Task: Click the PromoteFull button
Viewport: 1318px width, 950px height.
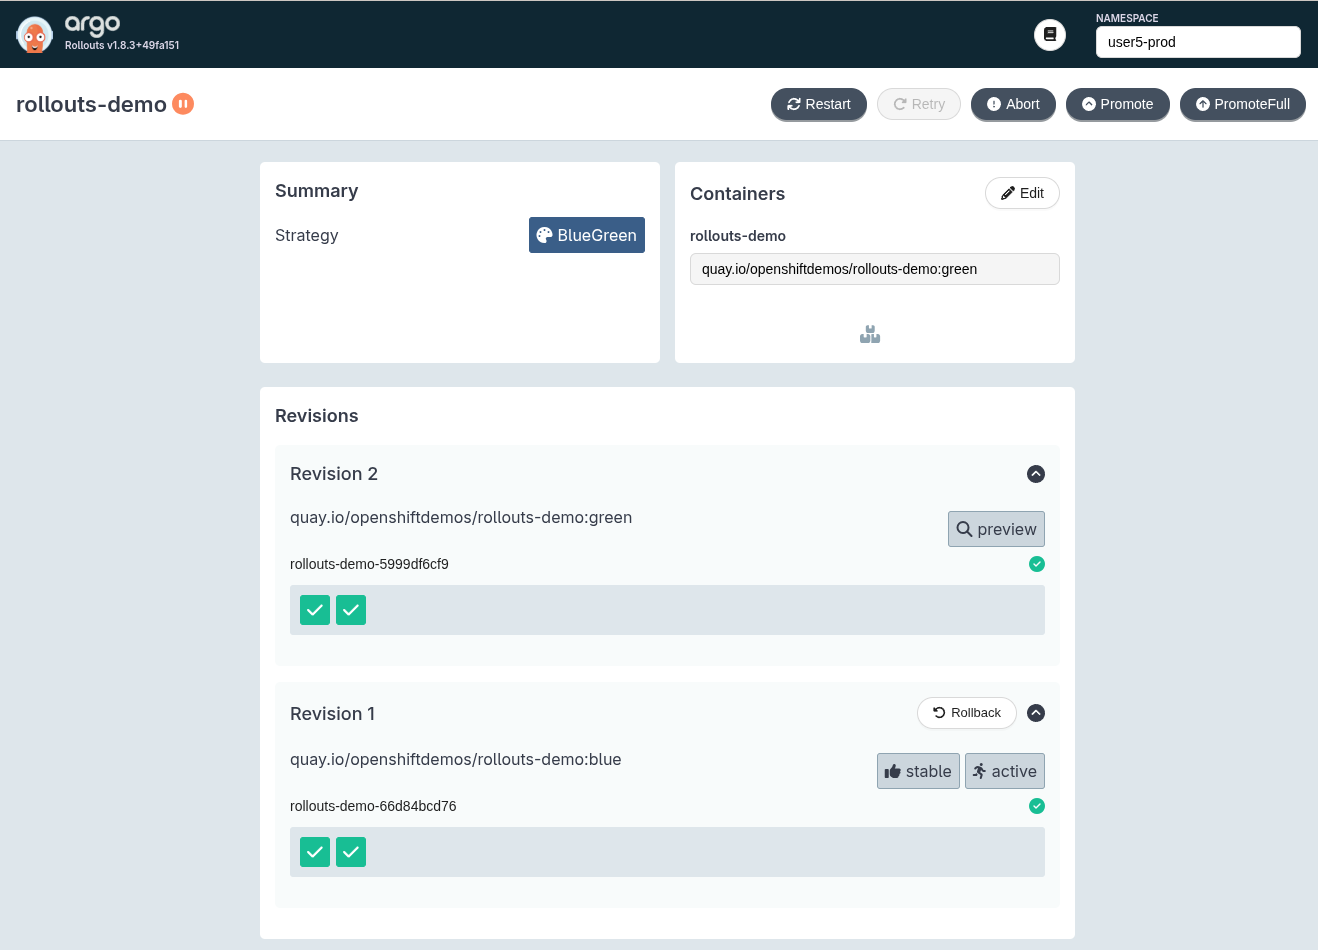Action: pyautogui.click(x=1243, y=104)
